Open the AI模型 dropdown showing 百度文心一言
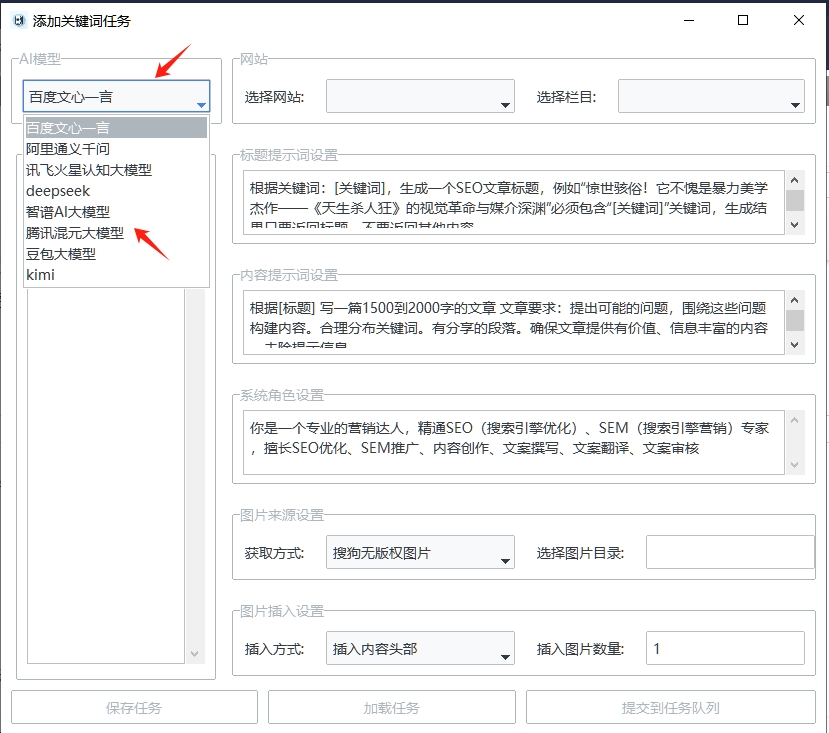 pyautogui.click(x=116, y=96)
